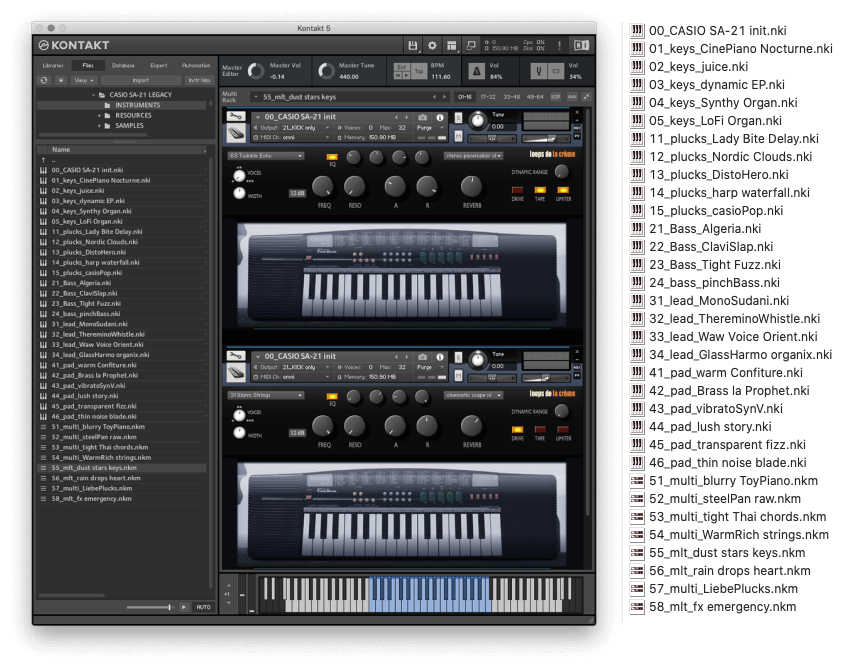Toggle the tuning fork reference tone

(539, 71)
